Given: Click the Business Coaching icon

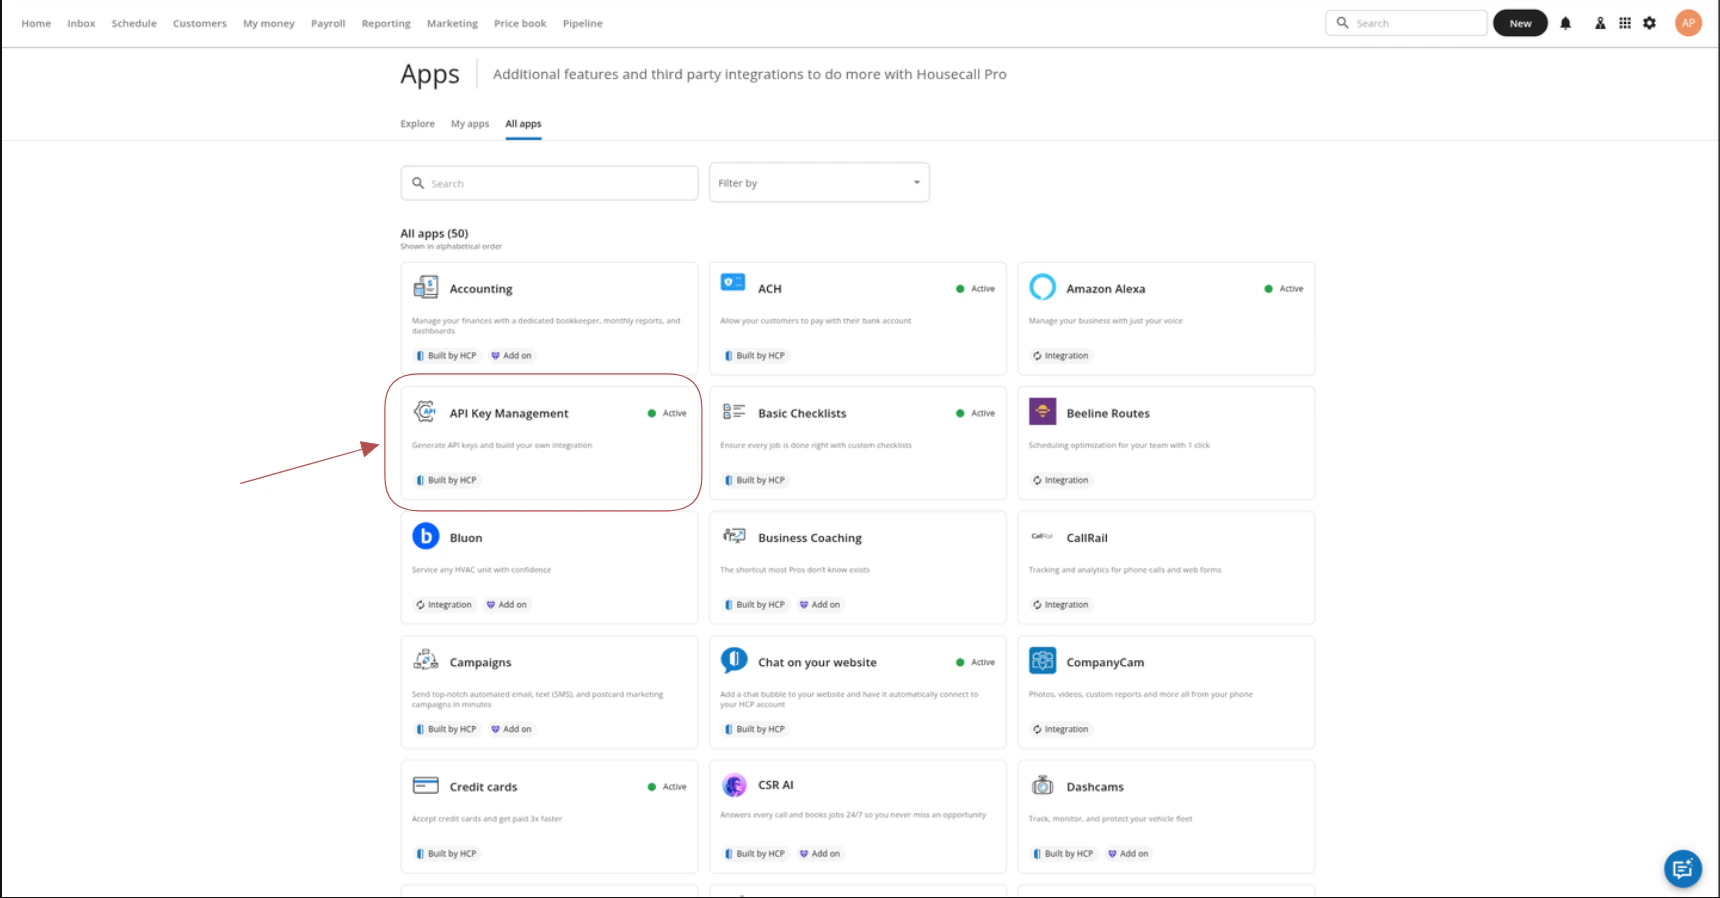Looking at the screenshot, I should pos(734,536).
